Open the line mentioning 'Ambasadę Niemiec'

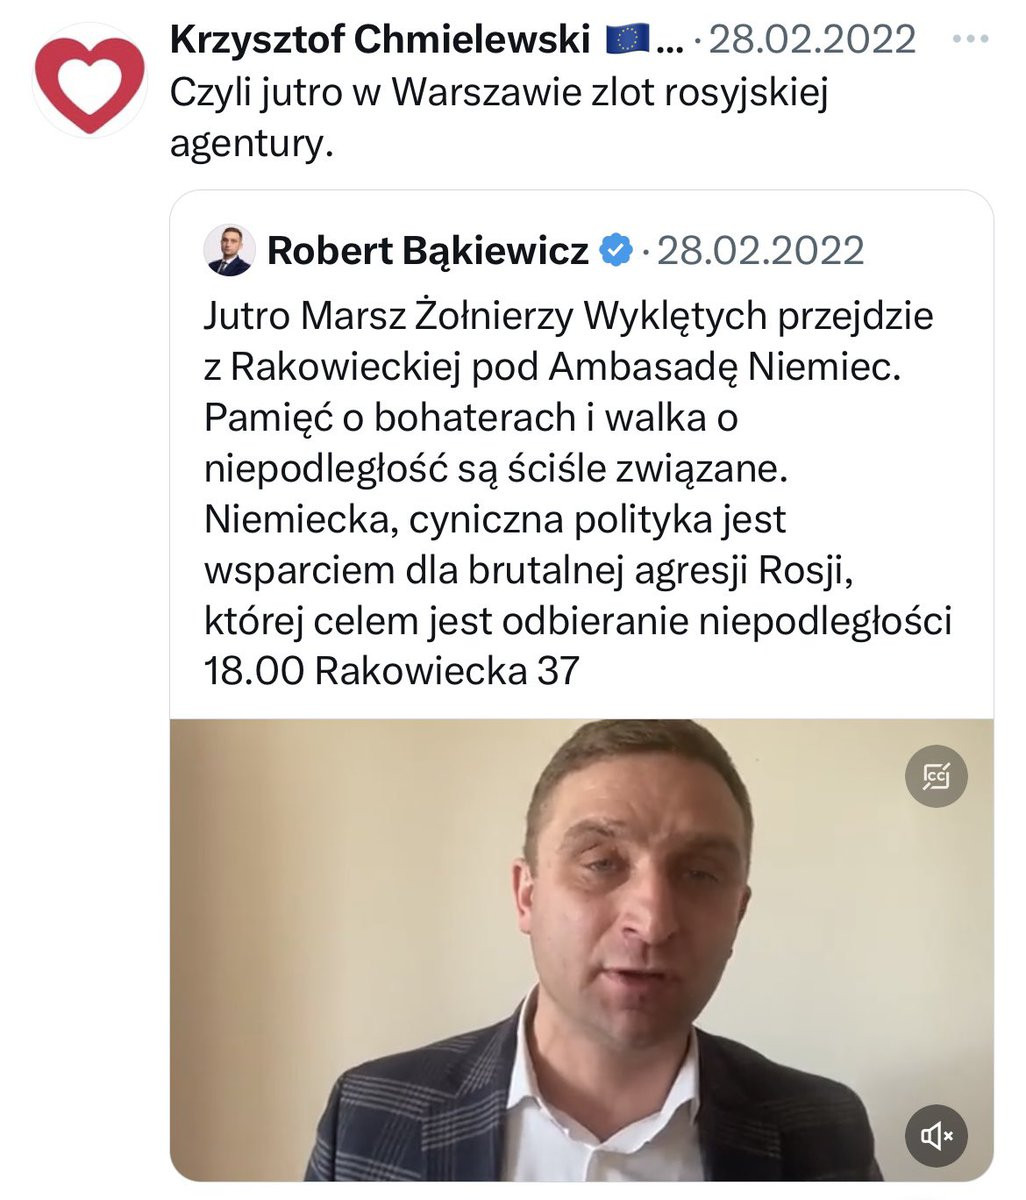point(553,367)
